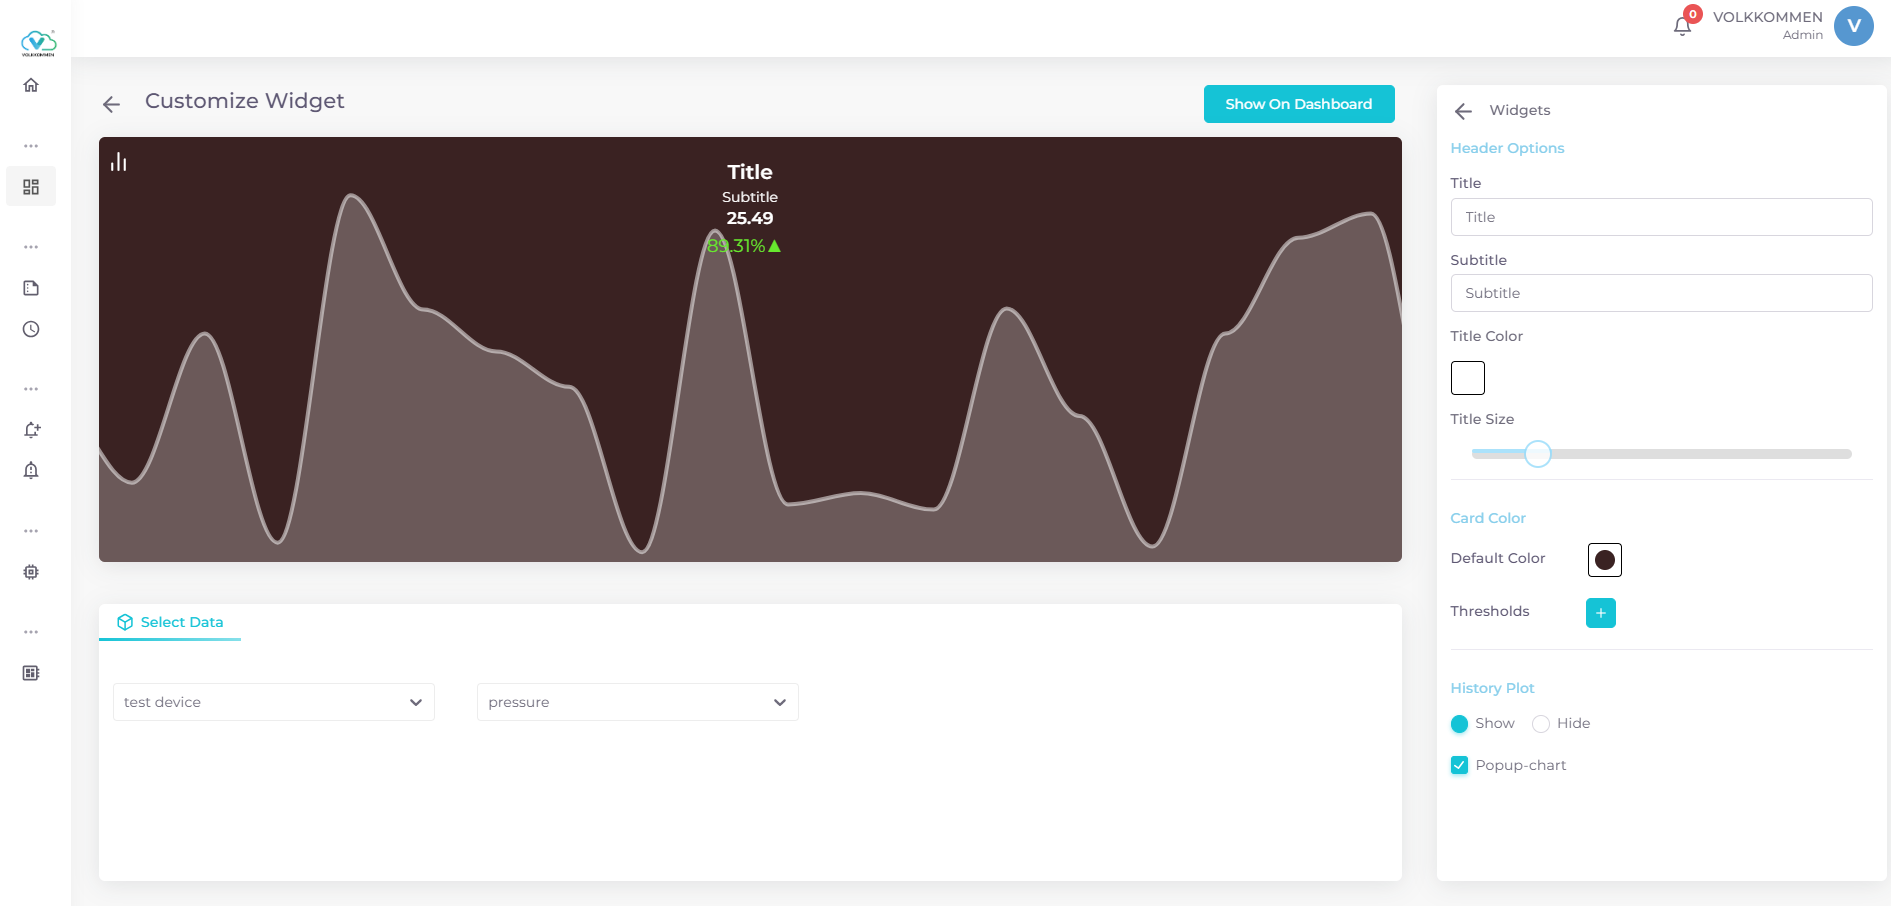
Task: Open the pressure parameter dropdown
Action: click(x=637, y=702)
